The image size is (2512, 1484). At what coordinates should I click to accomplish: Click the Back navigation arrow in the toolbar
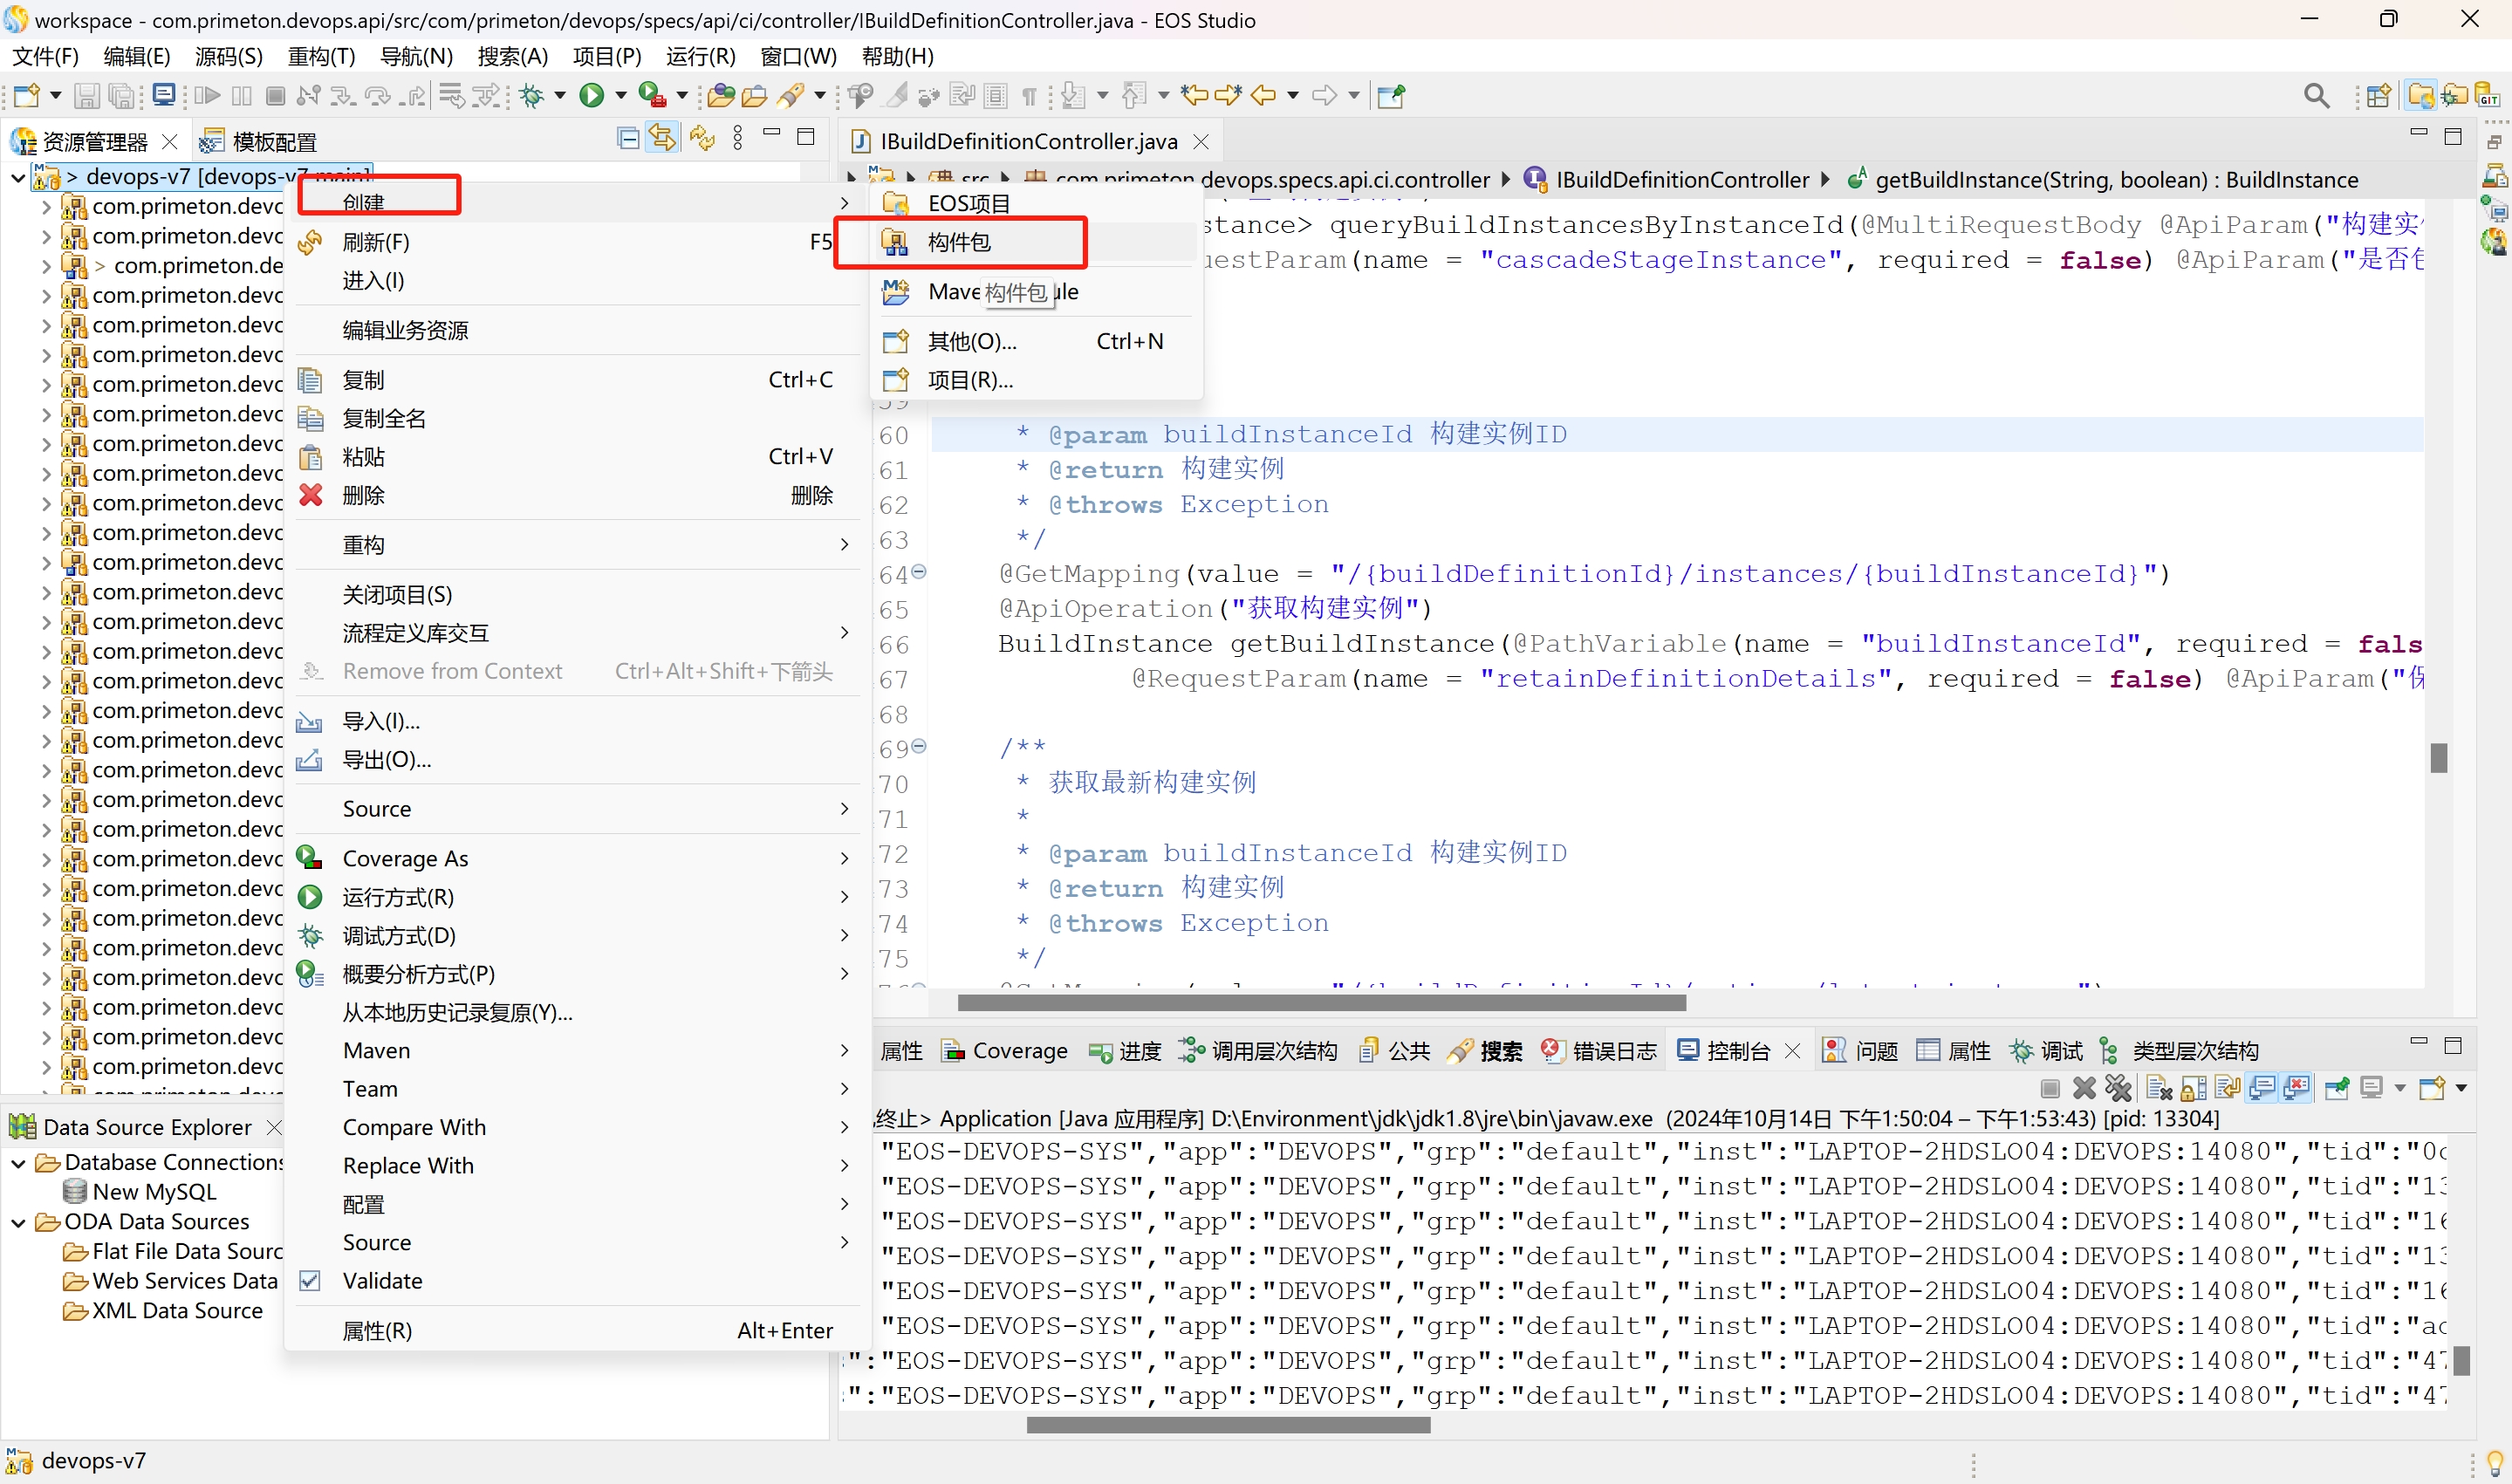(x=1264, y=95)
